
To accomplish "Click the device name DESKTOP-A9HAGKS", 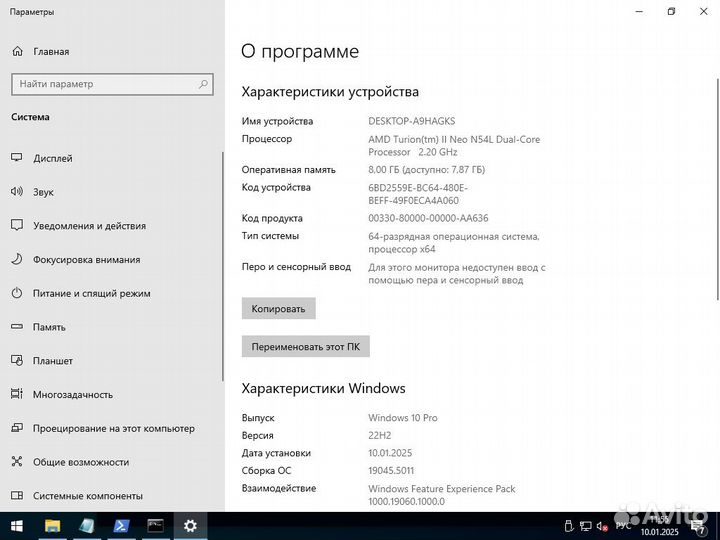I will (411, 121).
